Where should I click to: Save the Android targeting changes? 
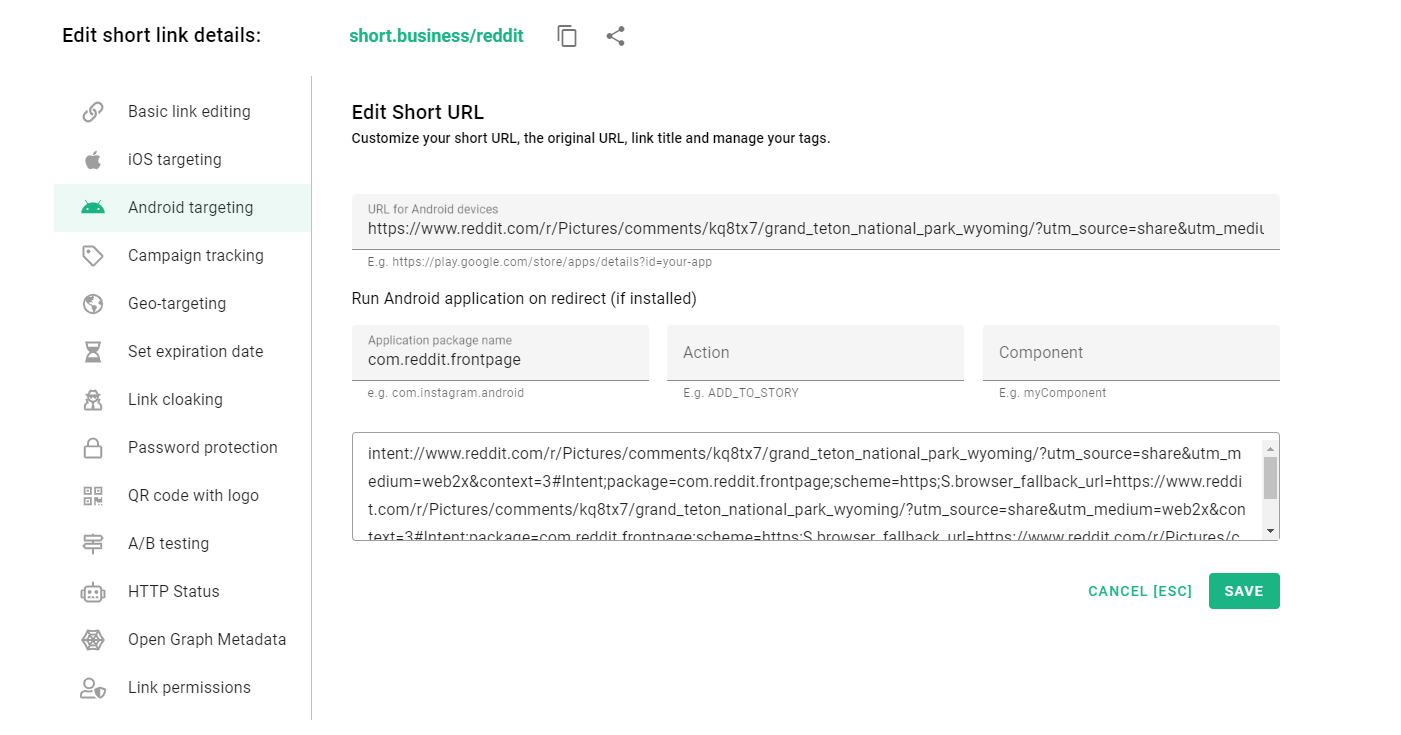(x=1243, y=591)
